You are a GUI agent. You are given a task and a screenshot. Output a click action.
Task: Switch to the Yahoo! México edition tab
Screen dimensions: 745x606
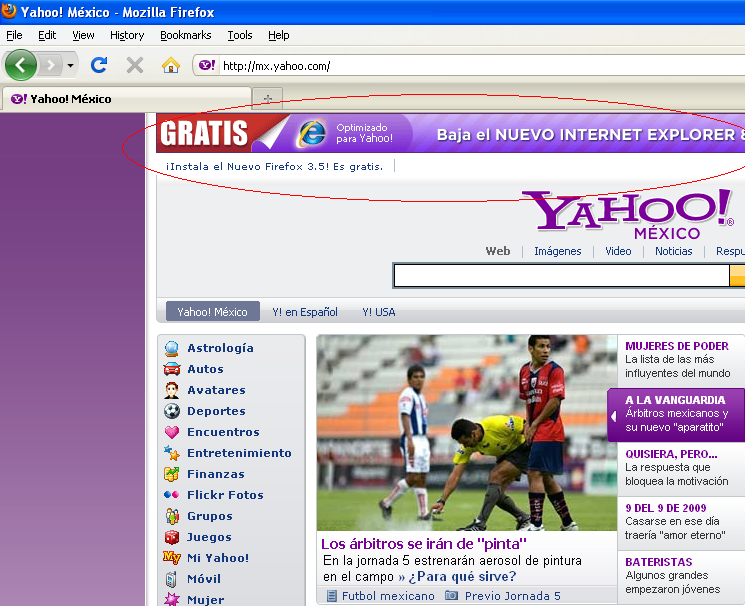point(212,312)
